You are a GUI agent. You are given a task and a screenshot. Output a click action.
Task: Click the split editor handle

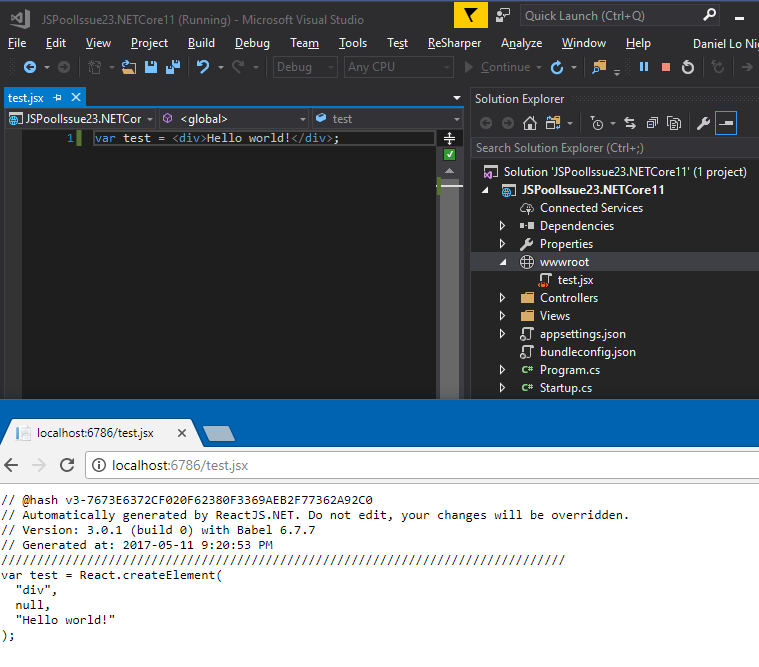click(449, 138)
